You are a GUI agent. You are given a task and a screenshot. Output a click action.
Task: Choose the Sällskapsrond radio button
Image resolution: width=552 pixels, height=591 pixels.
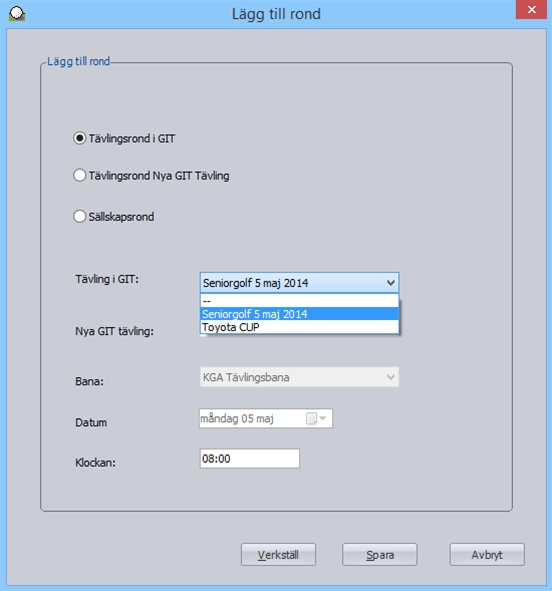coord(80,216)
